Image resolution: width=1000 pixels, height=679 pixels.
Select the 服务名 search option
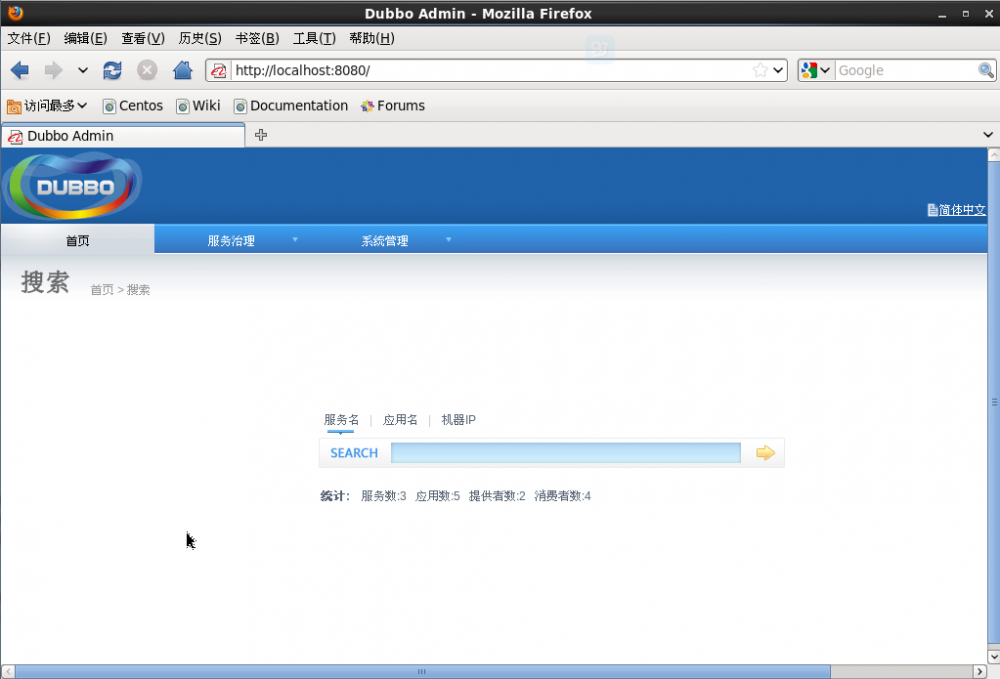[341, 420]
